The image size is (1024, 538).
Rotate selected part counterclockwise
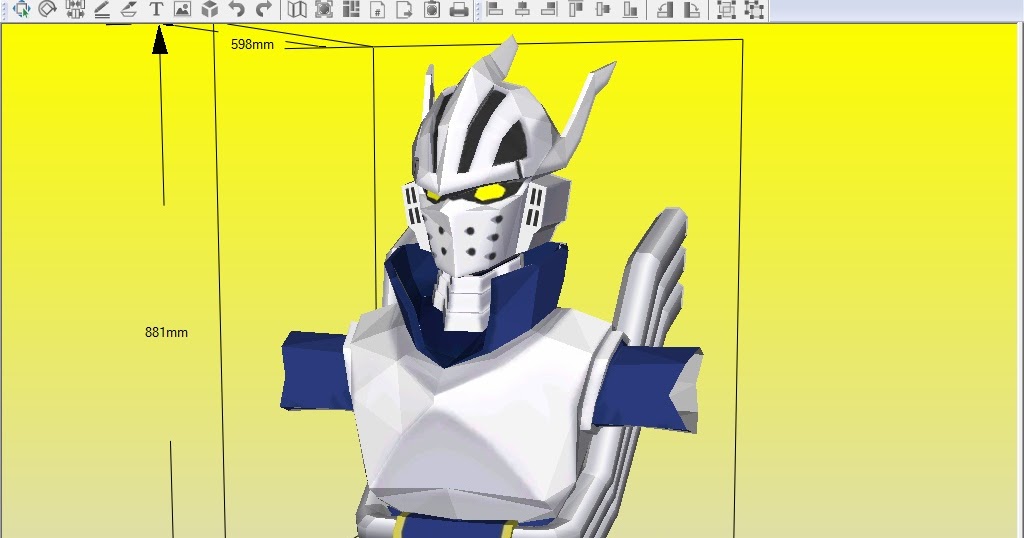point(665,9)
